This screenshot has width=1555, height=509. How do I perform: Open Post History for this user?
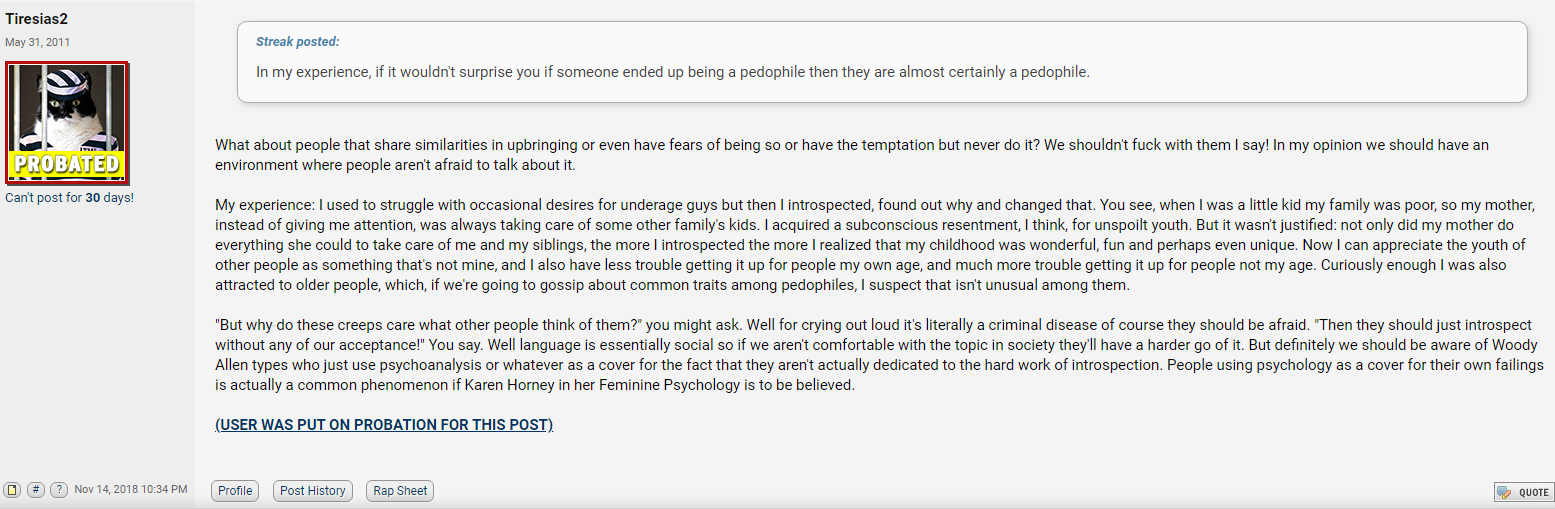click(313, 491)
